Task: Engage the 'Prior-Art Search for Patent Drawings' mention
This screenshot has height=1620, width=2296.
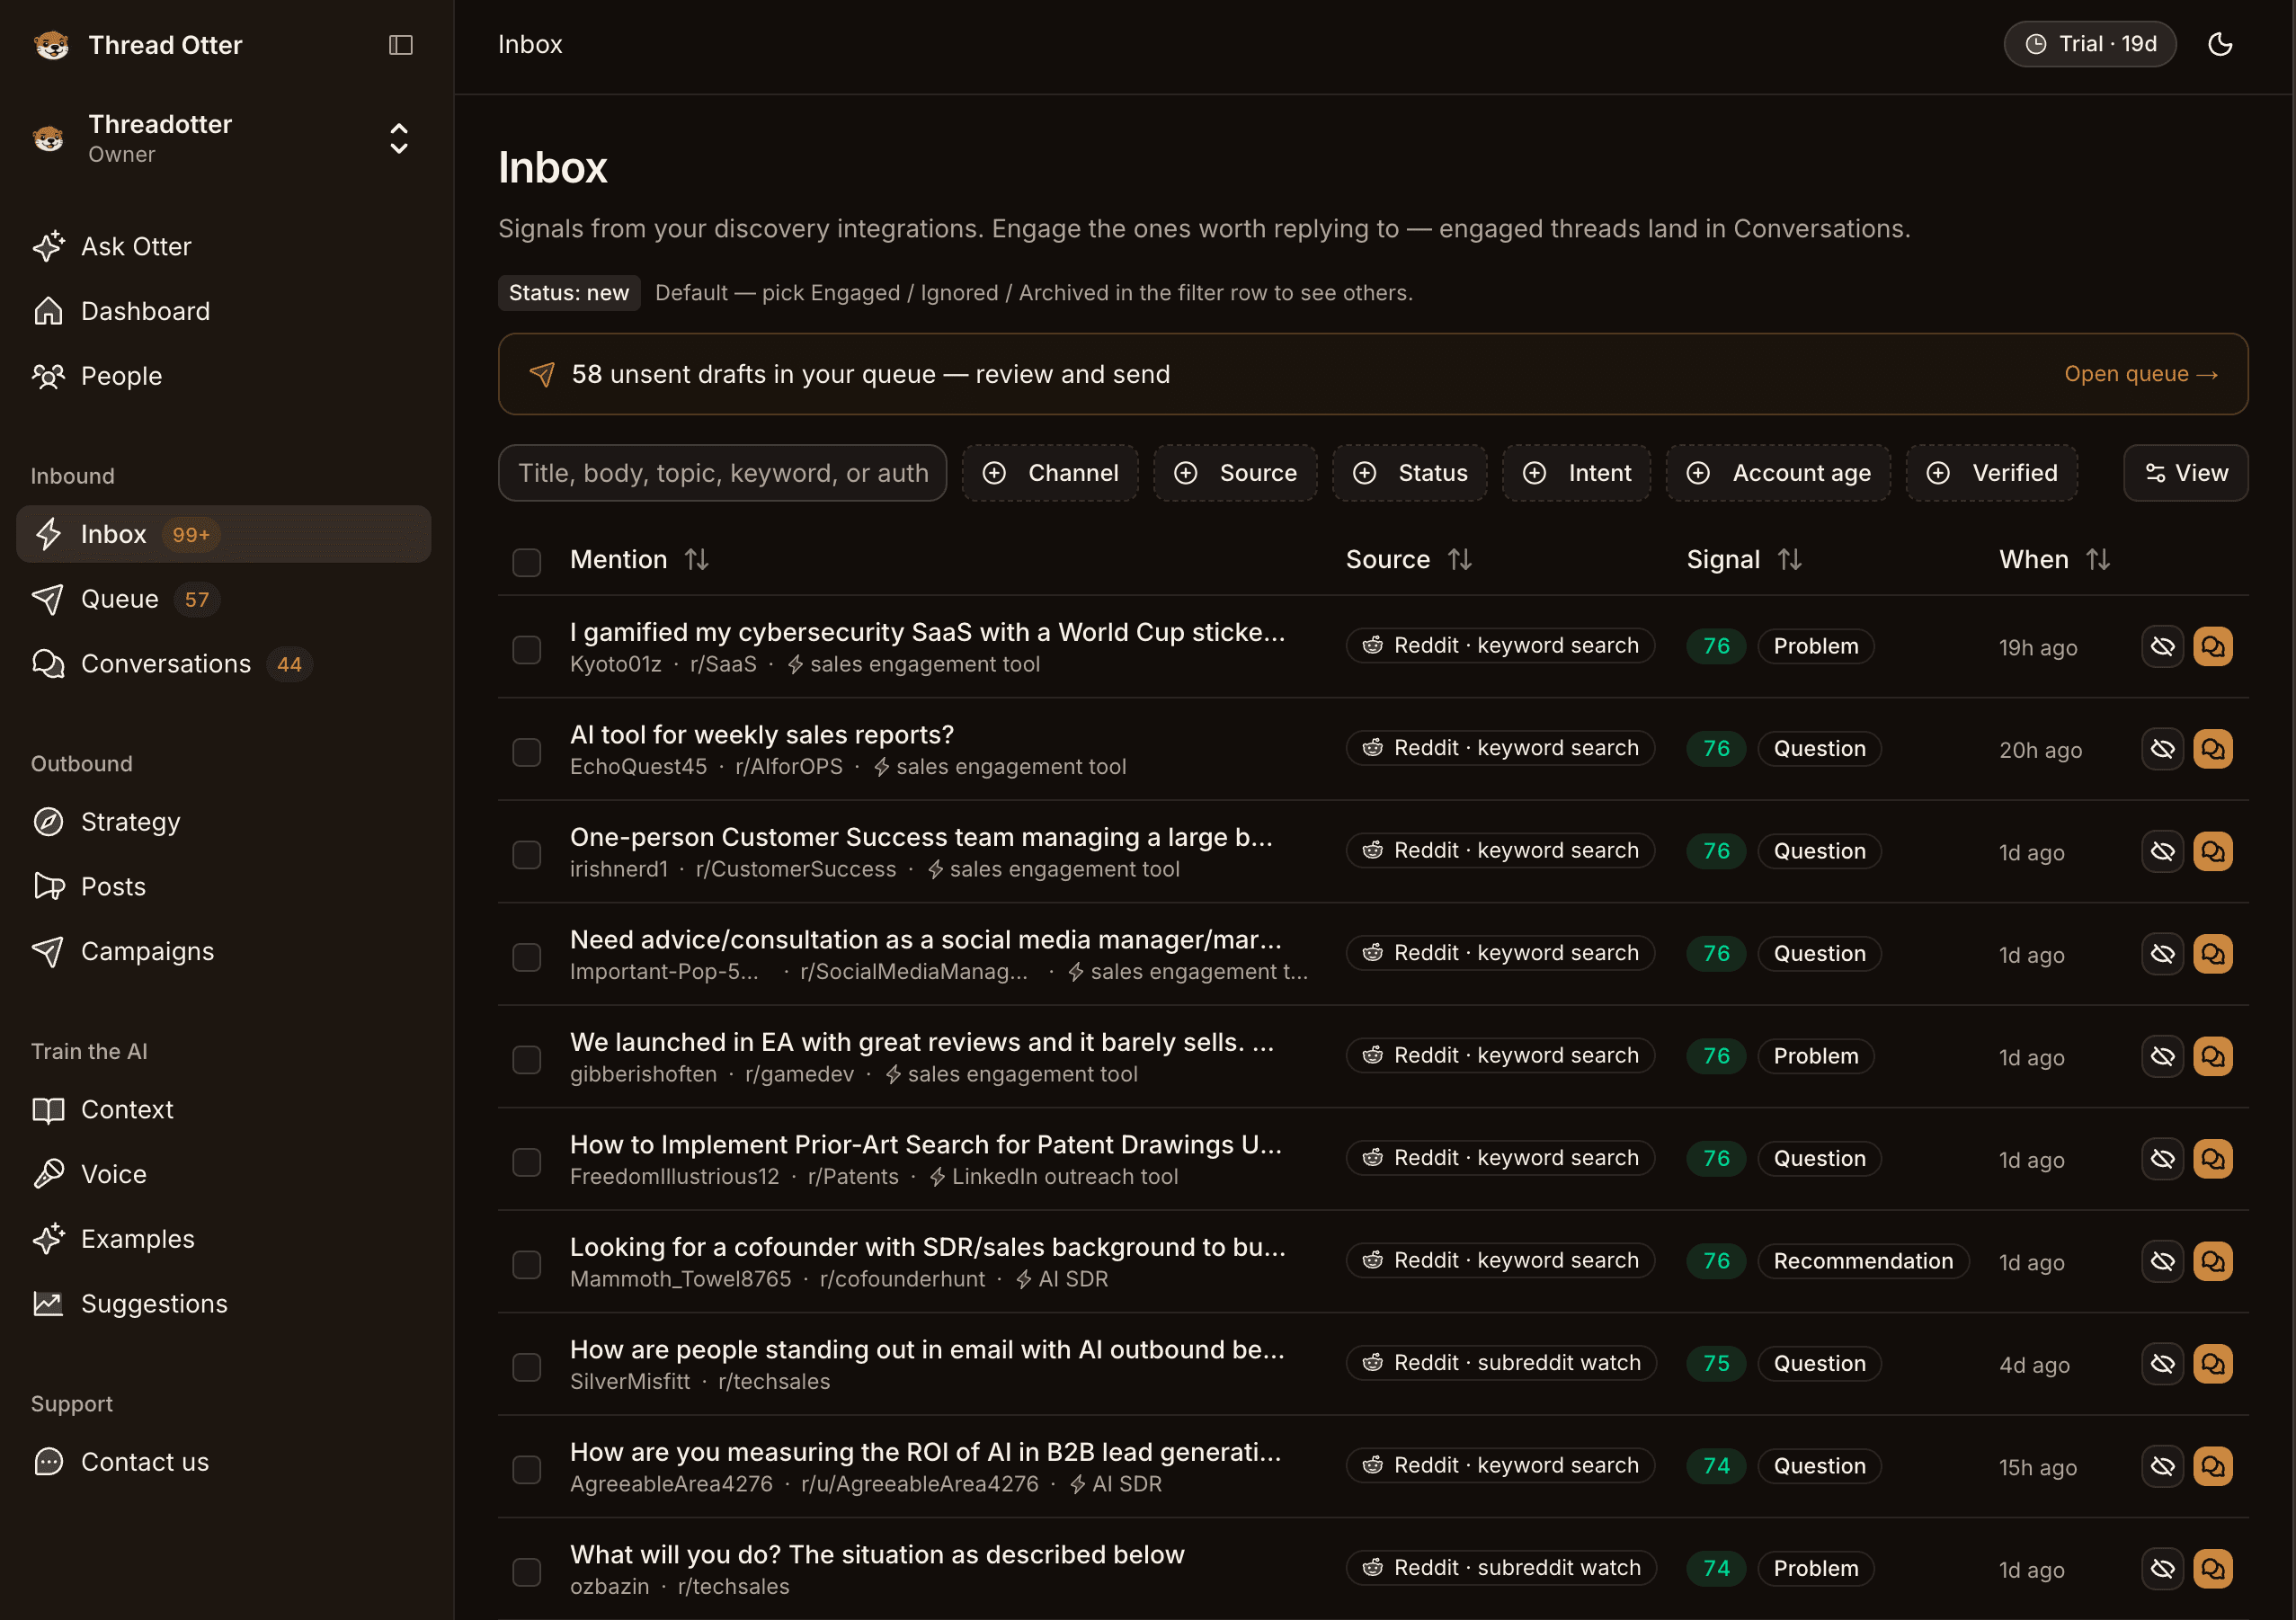Action: [2213, 1159]
